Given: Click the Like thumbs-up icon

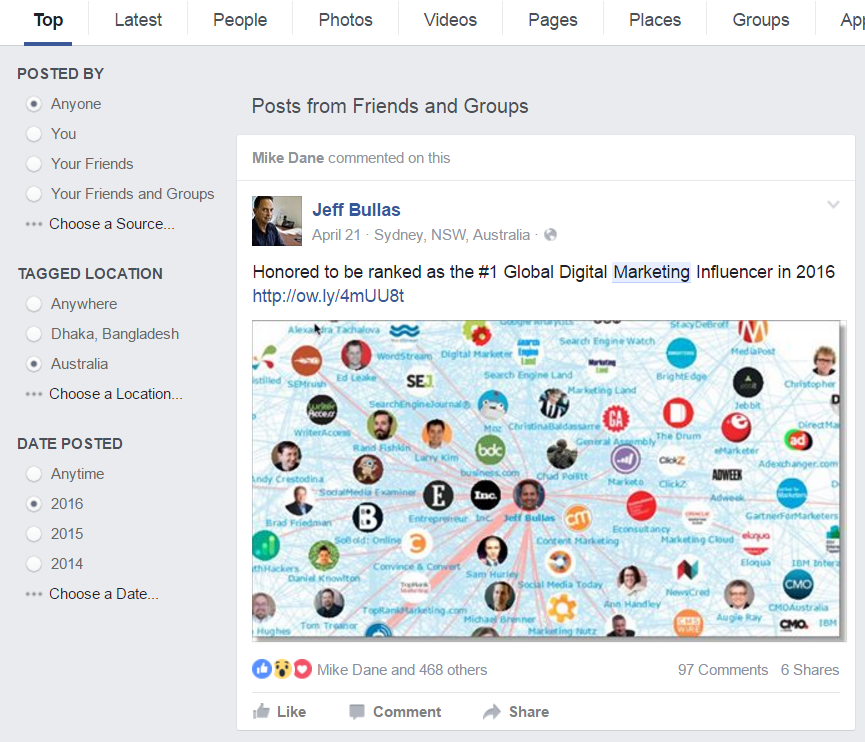Looking at the screenshot, I should (262, 712).
